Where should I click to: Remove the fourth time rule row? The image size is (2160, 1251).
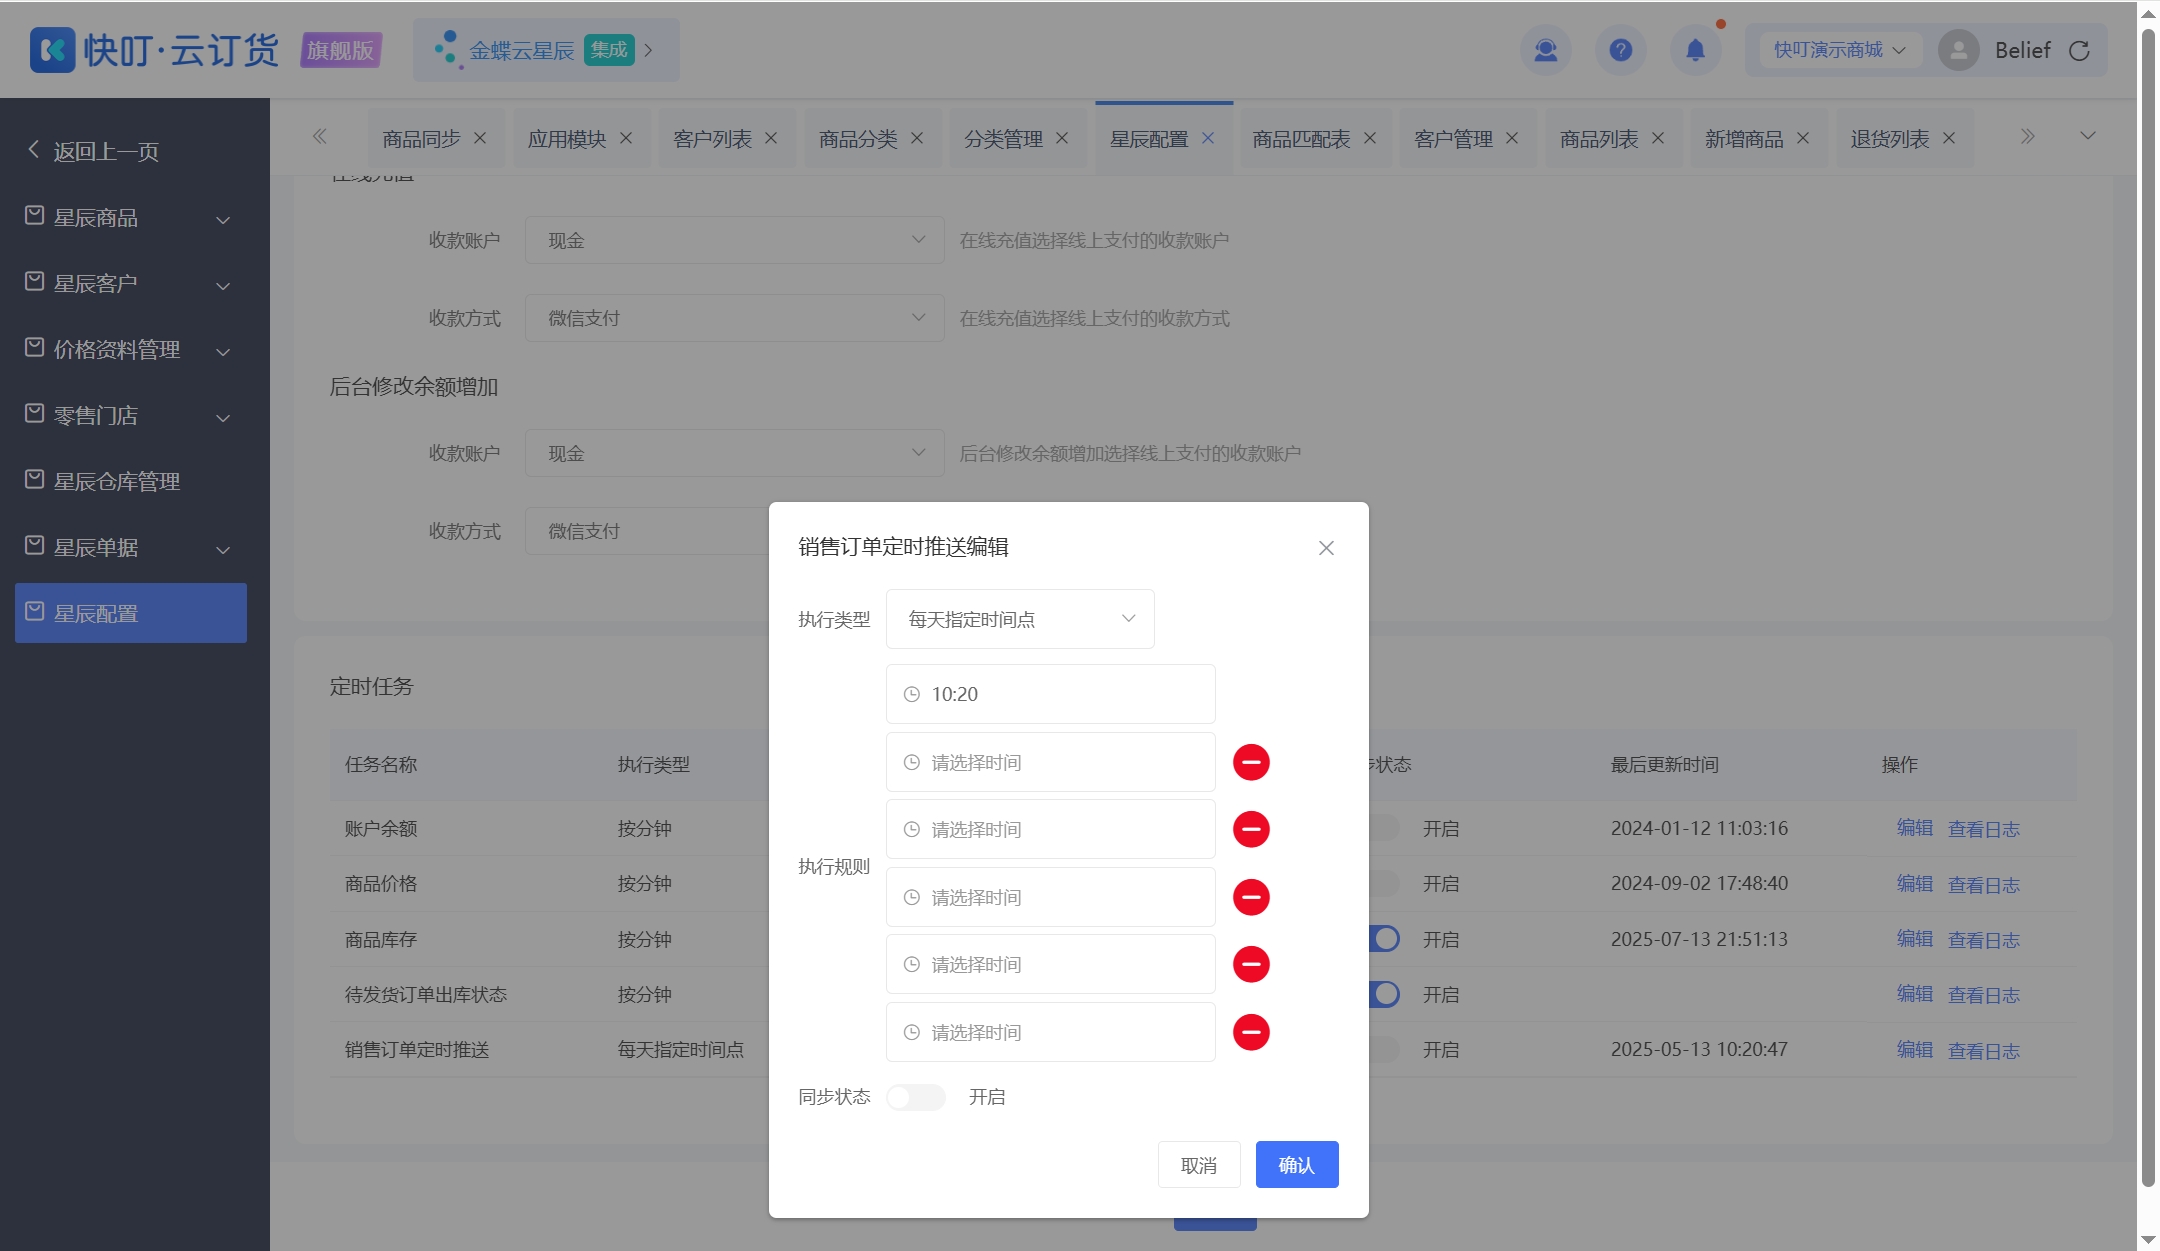pos(1251,897)
